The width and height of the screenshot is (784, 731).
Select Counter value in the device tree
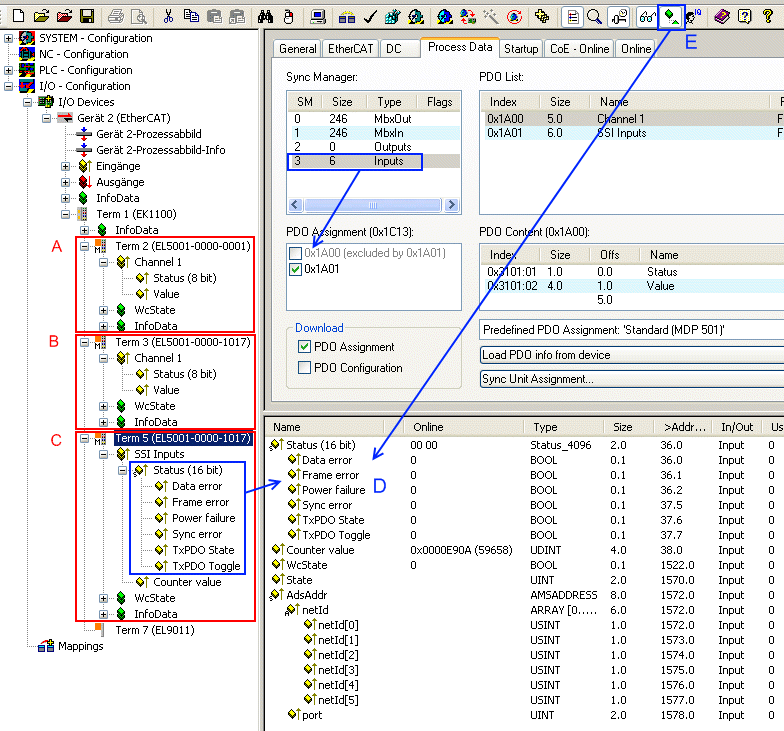[x=187, y=582]
